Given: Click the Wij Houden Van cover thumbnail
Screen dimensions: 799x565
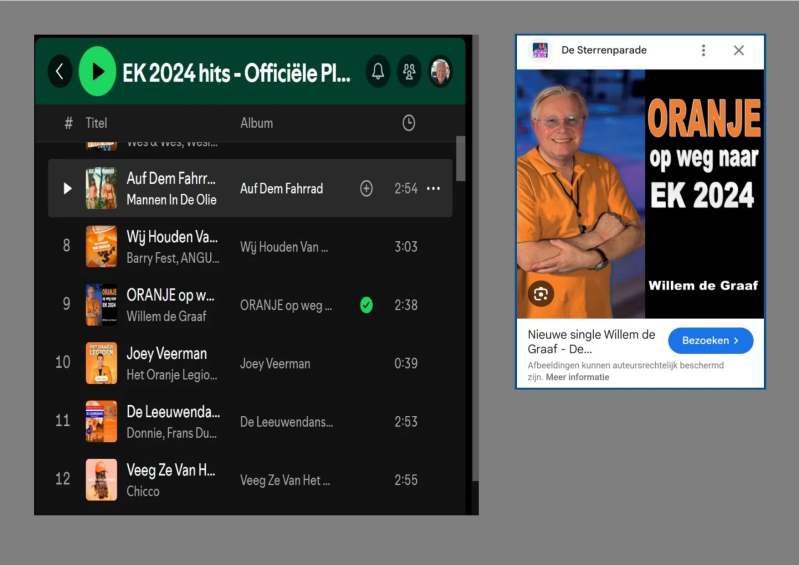Looking at the screenshot, I should point(101,247).
